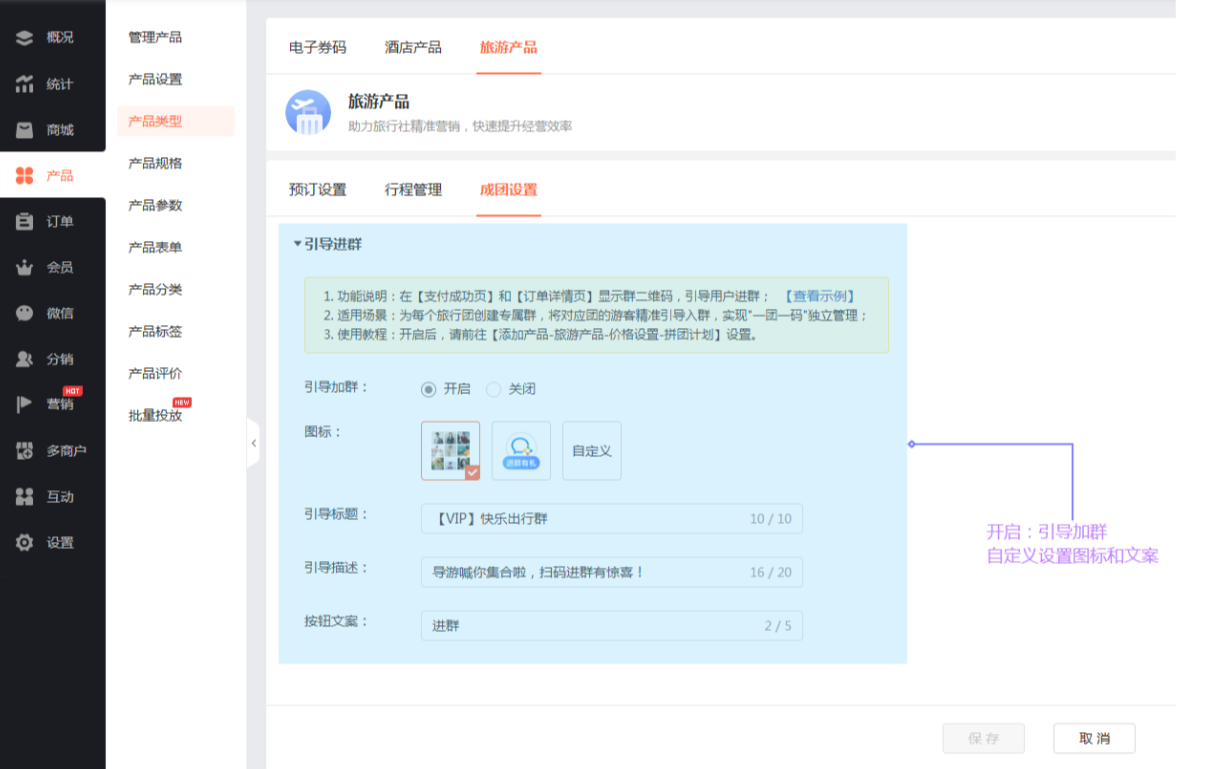Open the 查看示例 link
Image resolution: width=1228 pixels, height=769 pixels.
819,296
